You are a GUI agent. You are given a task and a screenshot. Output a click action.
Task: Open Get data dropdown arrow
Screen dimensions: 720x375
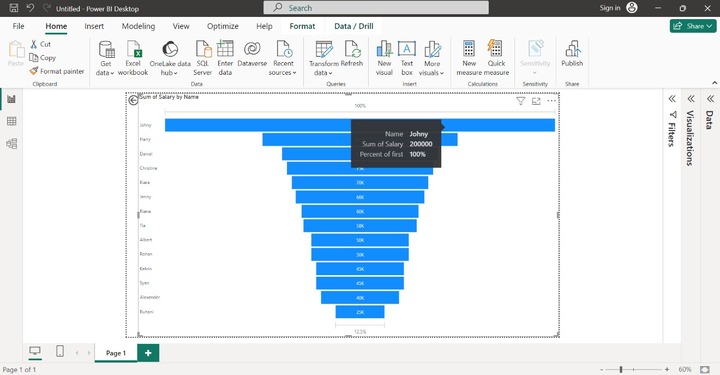[x=112, y=73]
